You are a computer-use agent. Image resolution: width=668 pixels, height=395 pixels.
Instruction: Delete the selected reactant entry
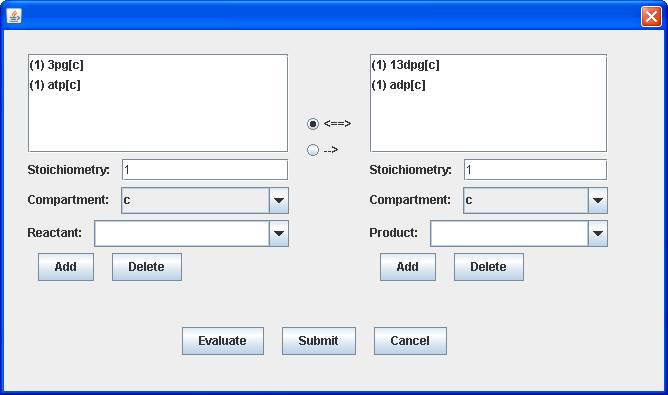[x=147, y=267]
